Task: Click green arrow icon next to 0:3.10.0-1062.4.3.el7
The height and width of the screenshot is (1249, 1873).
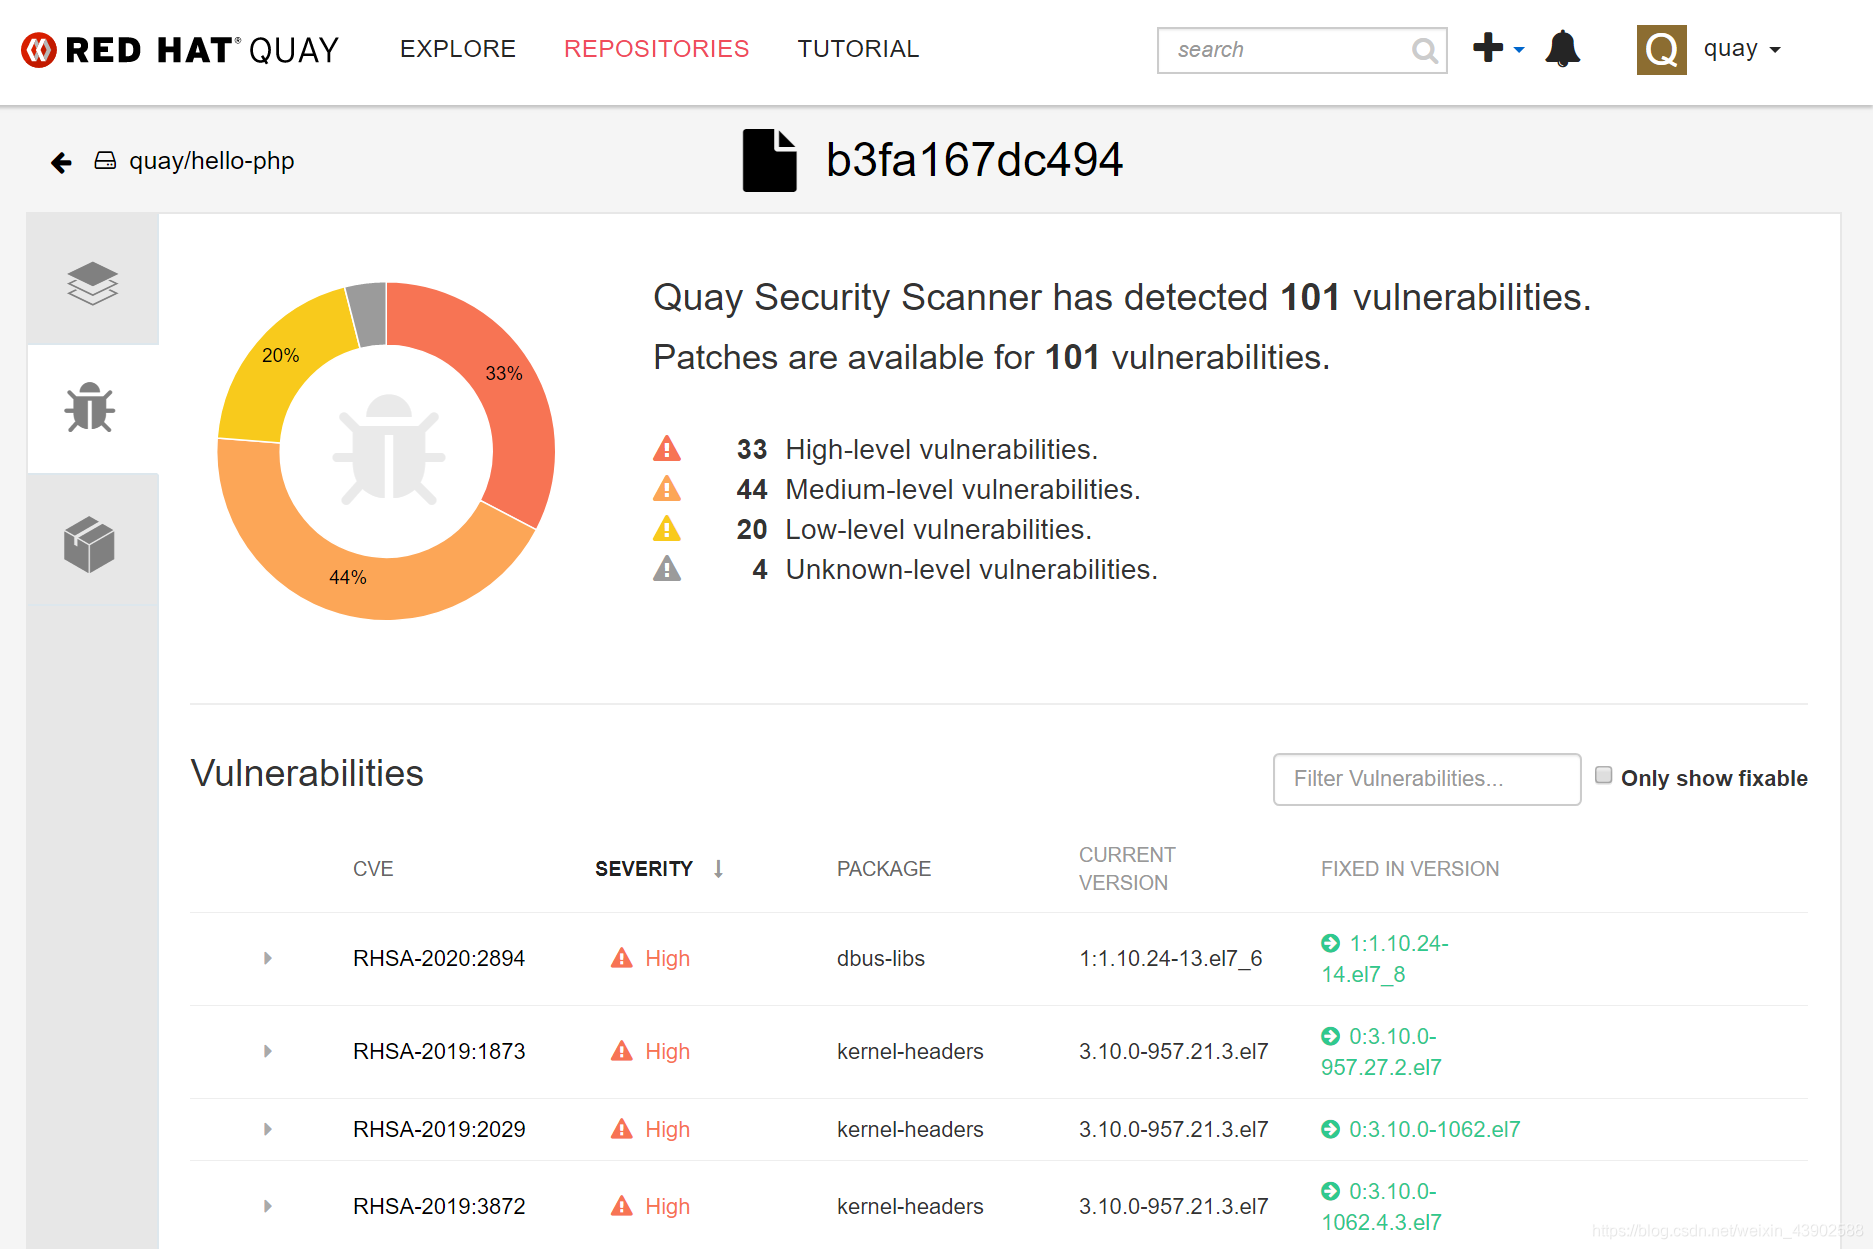Action: pyautogui.click(x=1330, y=1191)
